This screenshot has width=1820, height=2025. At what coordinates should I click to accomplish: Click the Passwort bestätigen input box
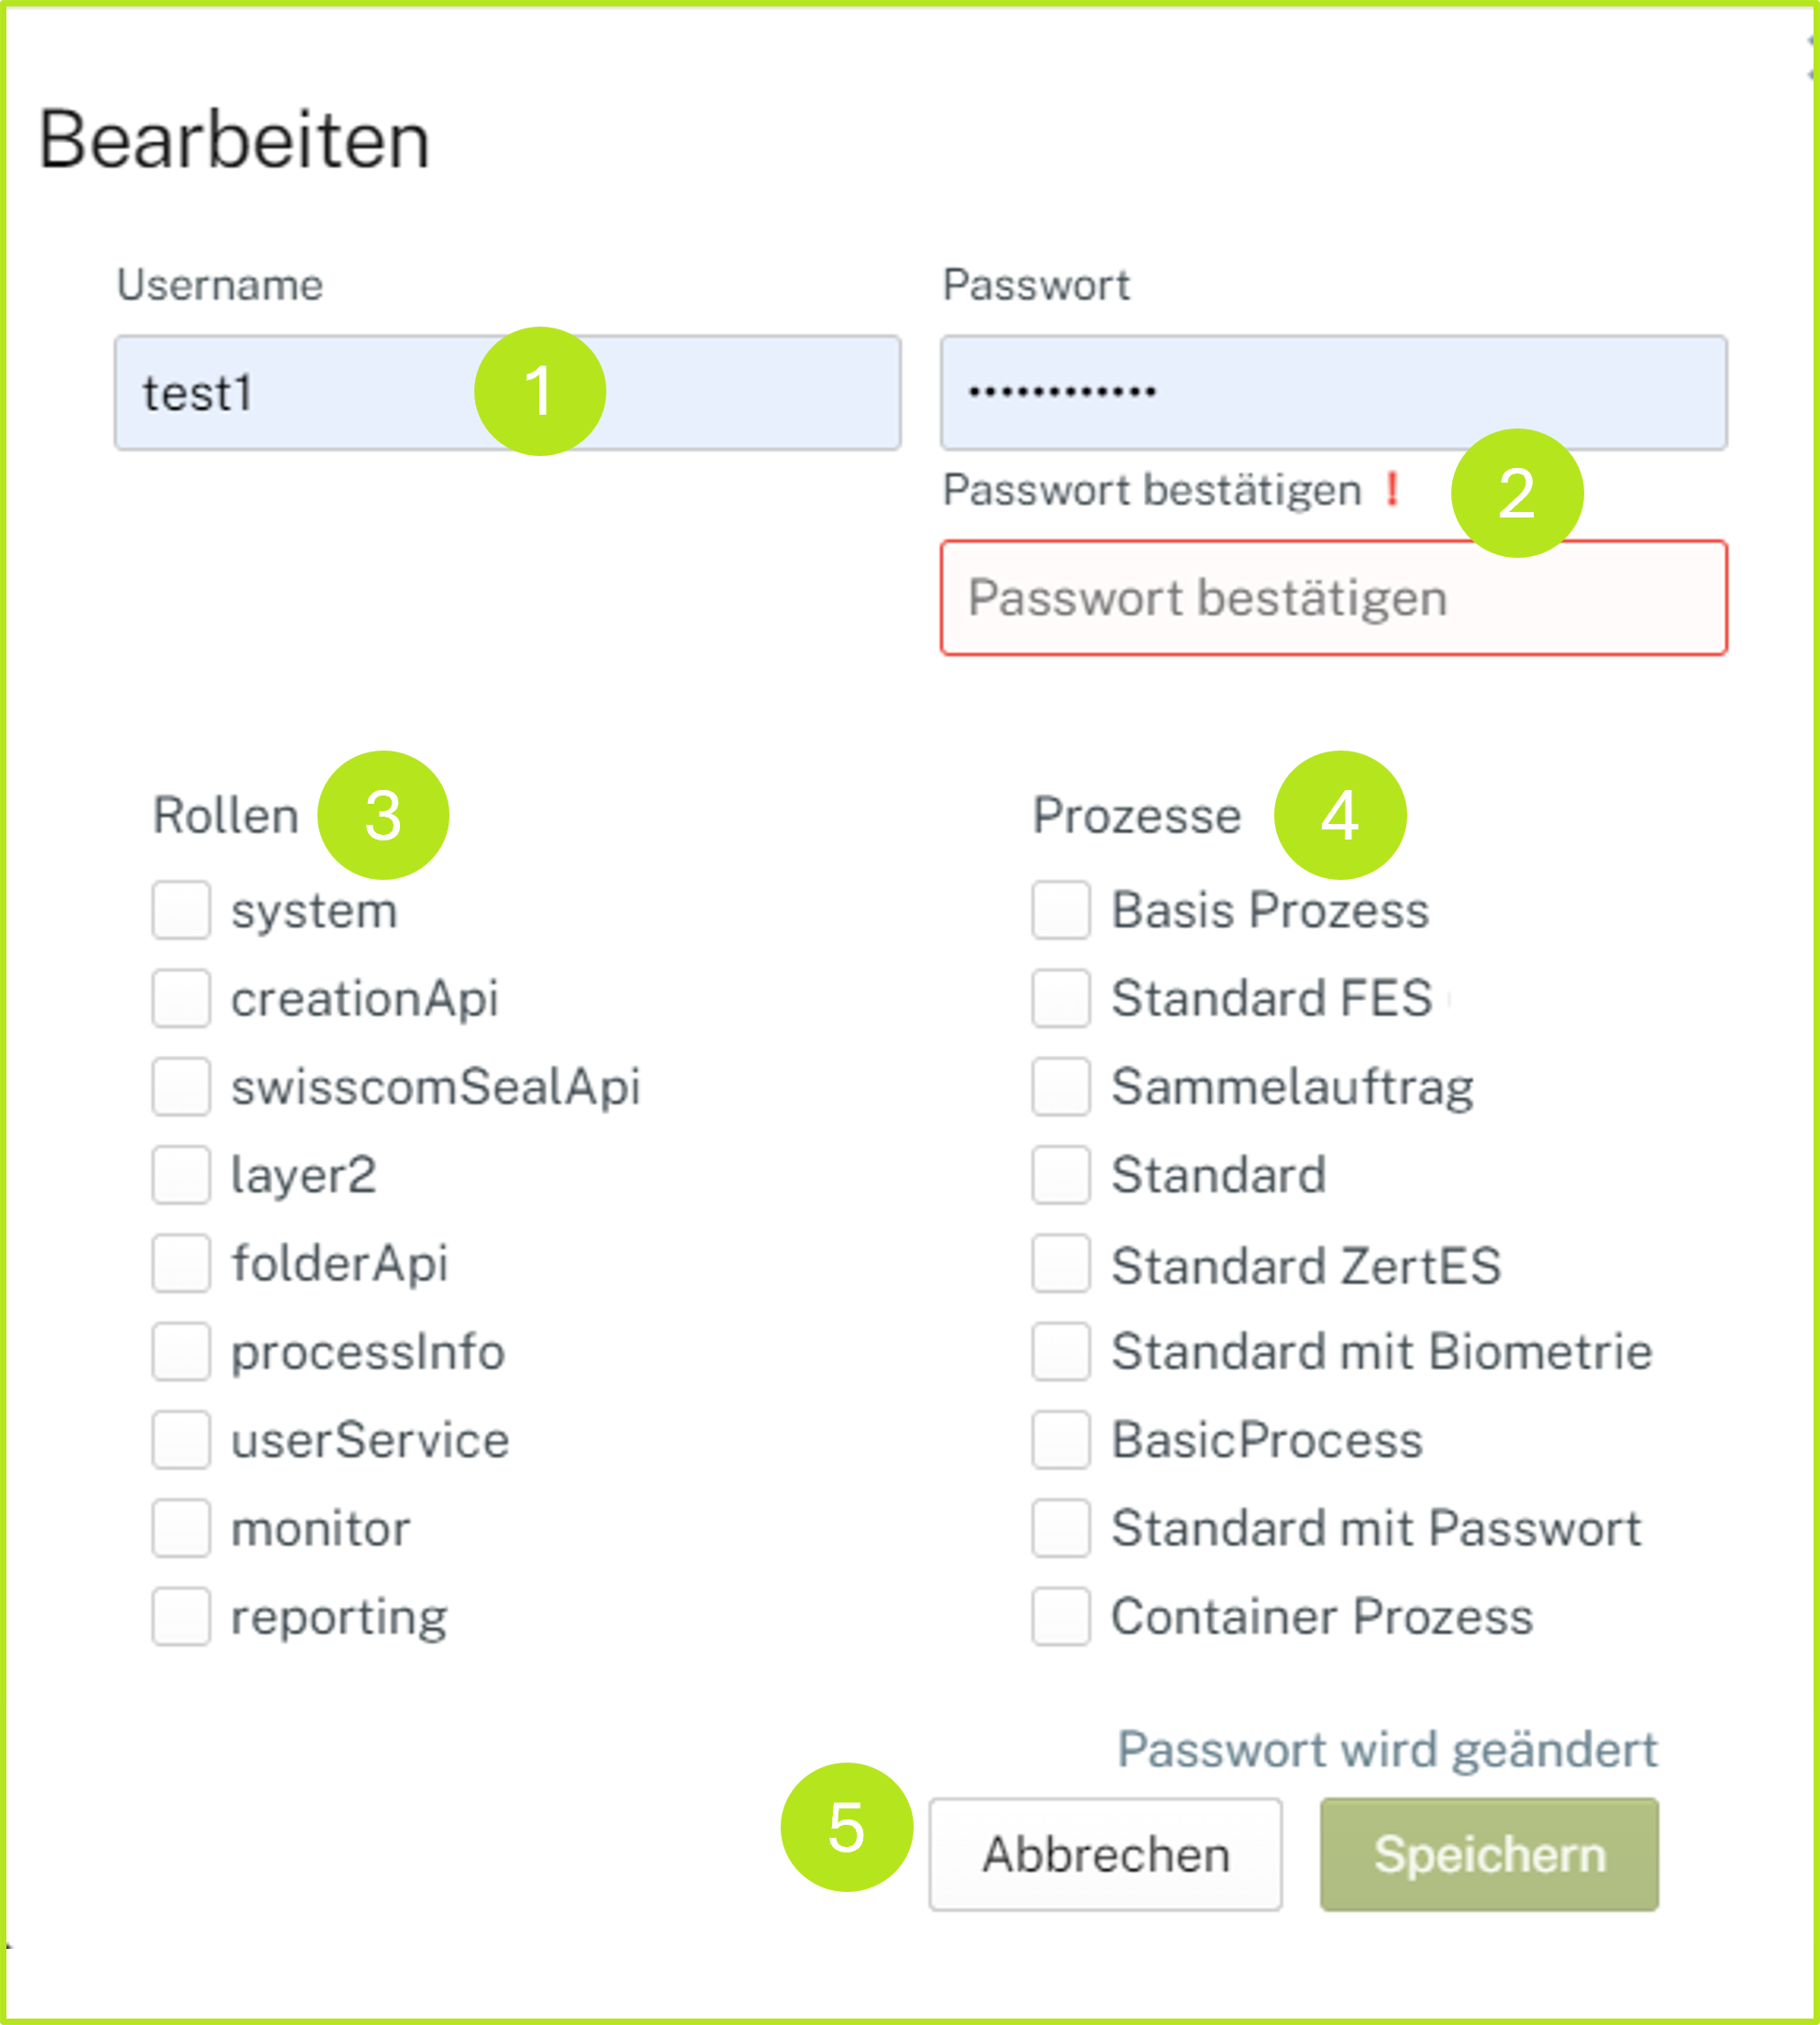(x=1332, y=598)
